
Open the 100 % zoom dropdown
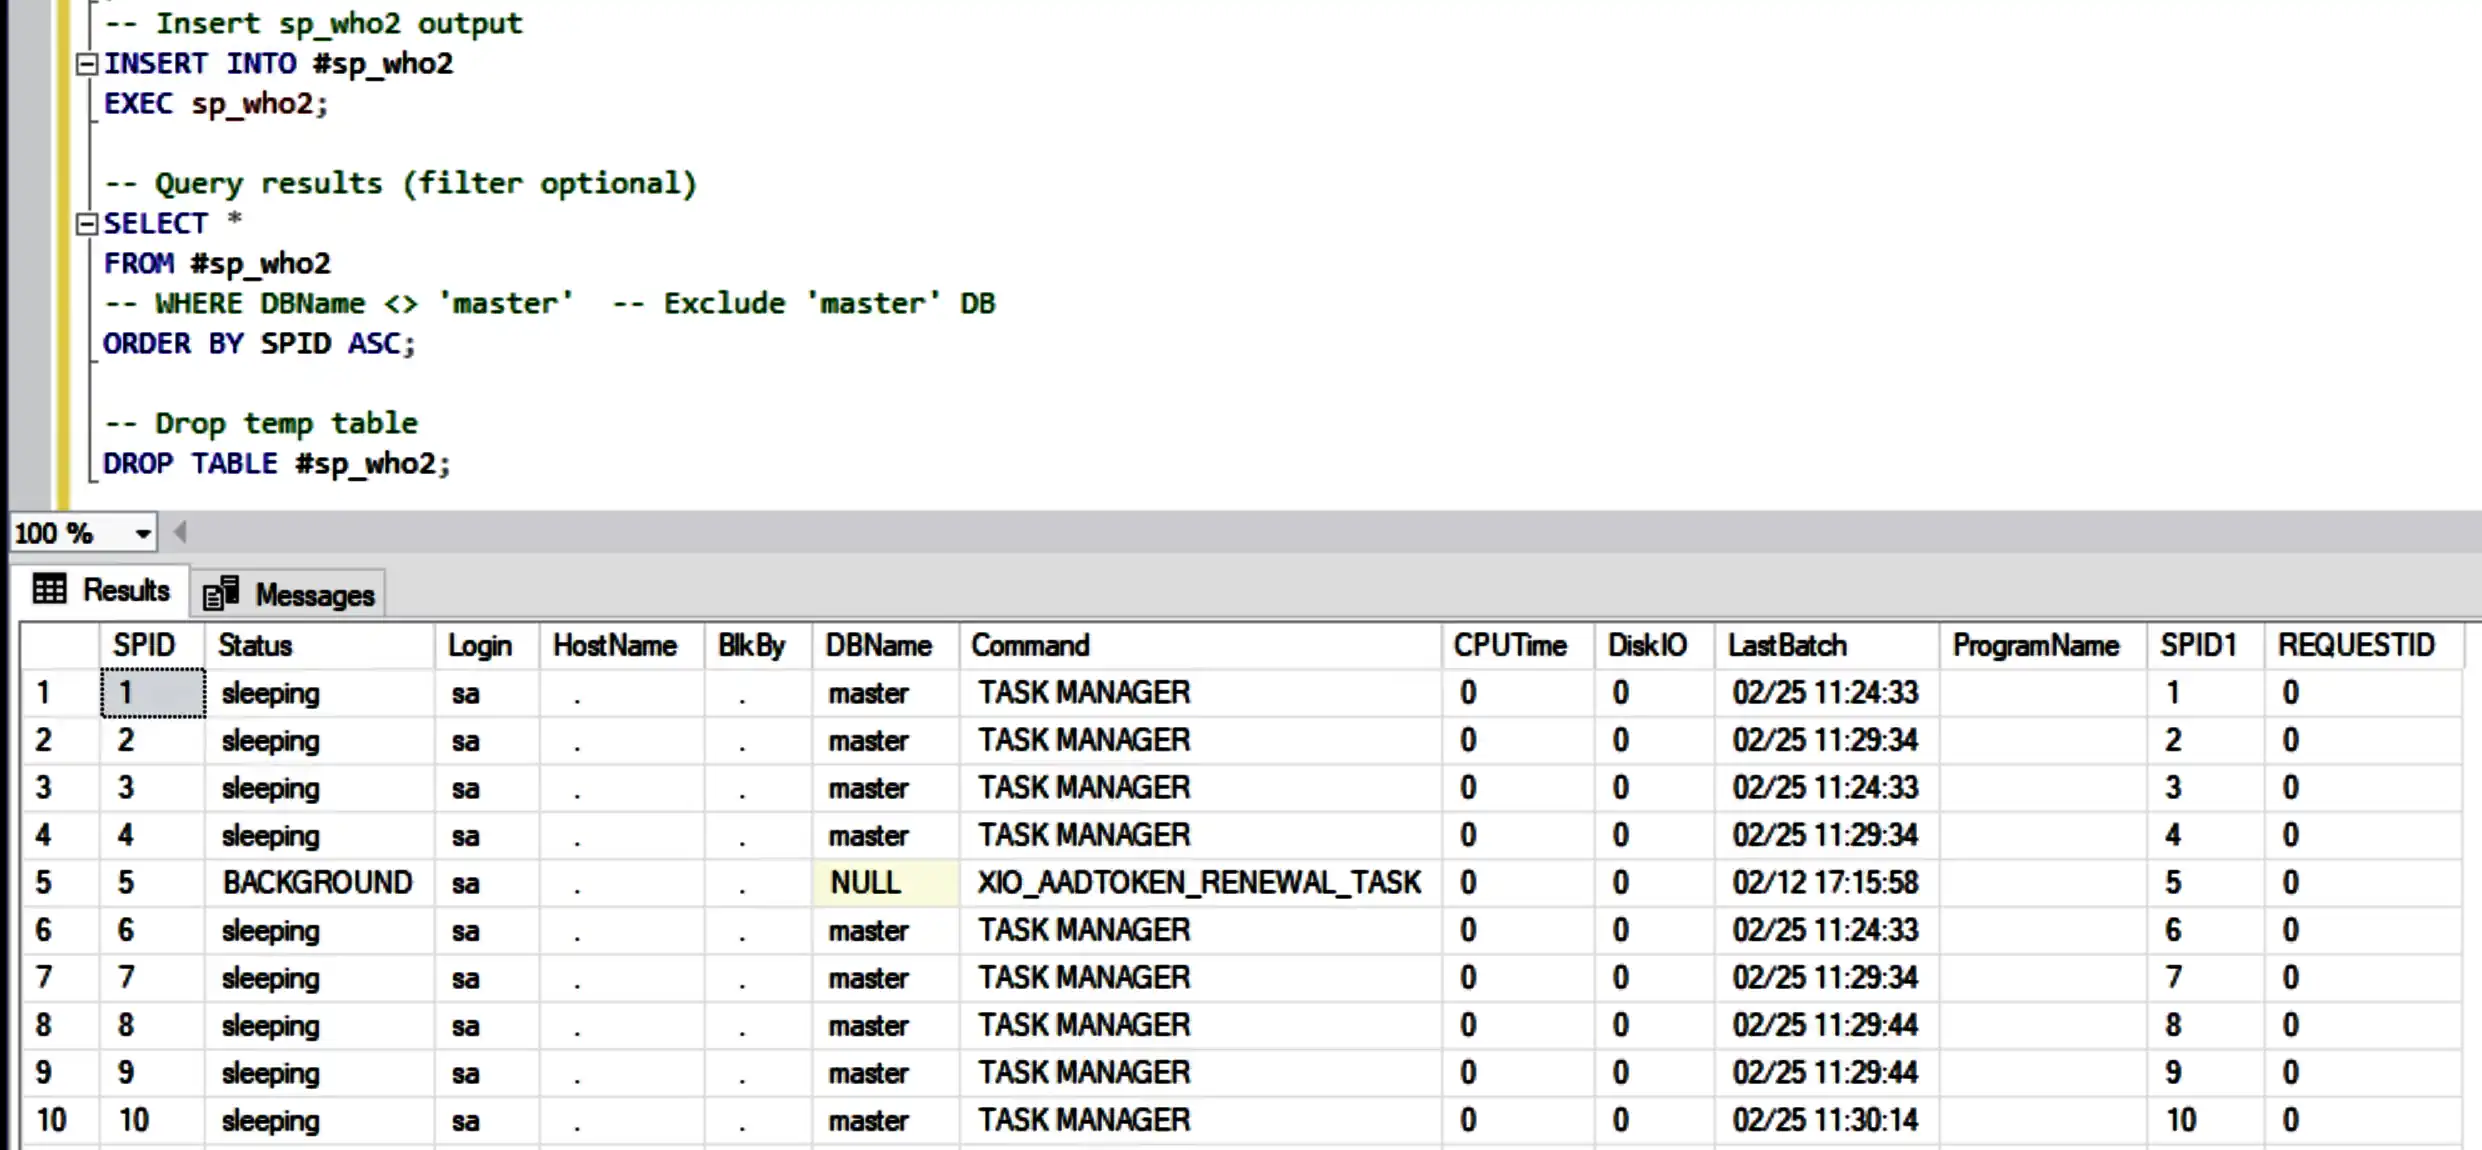click(143, 533)
